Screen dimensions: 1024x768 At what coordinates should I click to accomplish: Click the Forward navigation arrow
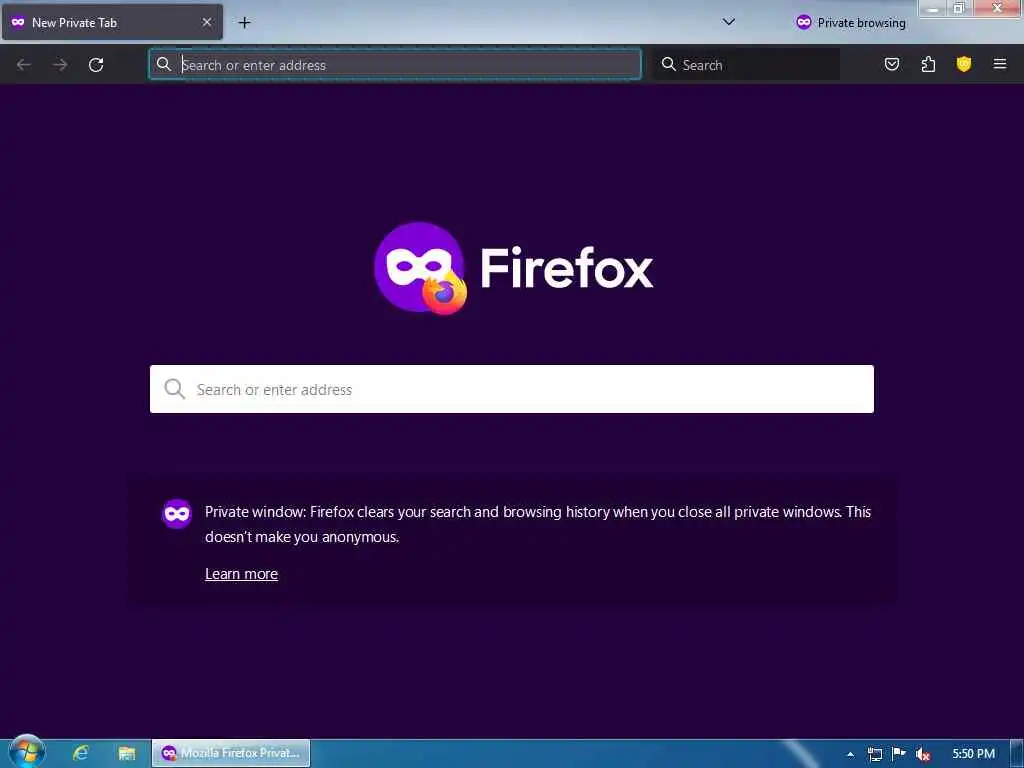(60, 65)
